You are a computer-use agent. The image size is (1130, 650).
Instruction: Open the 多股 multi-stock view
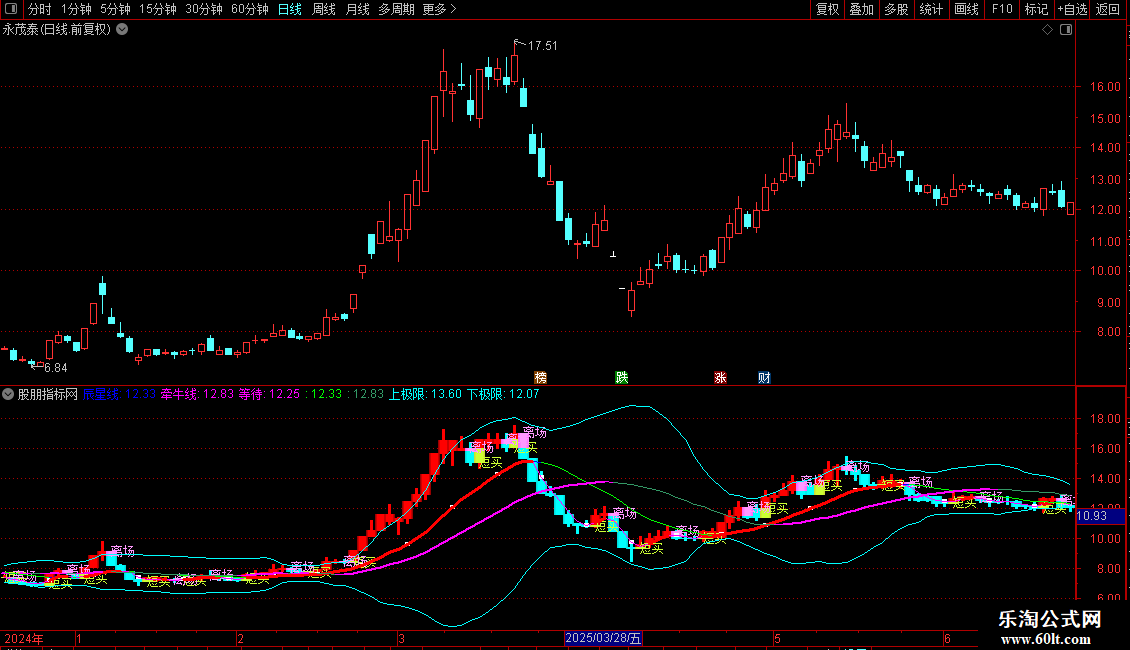click(x=897, y=9)
